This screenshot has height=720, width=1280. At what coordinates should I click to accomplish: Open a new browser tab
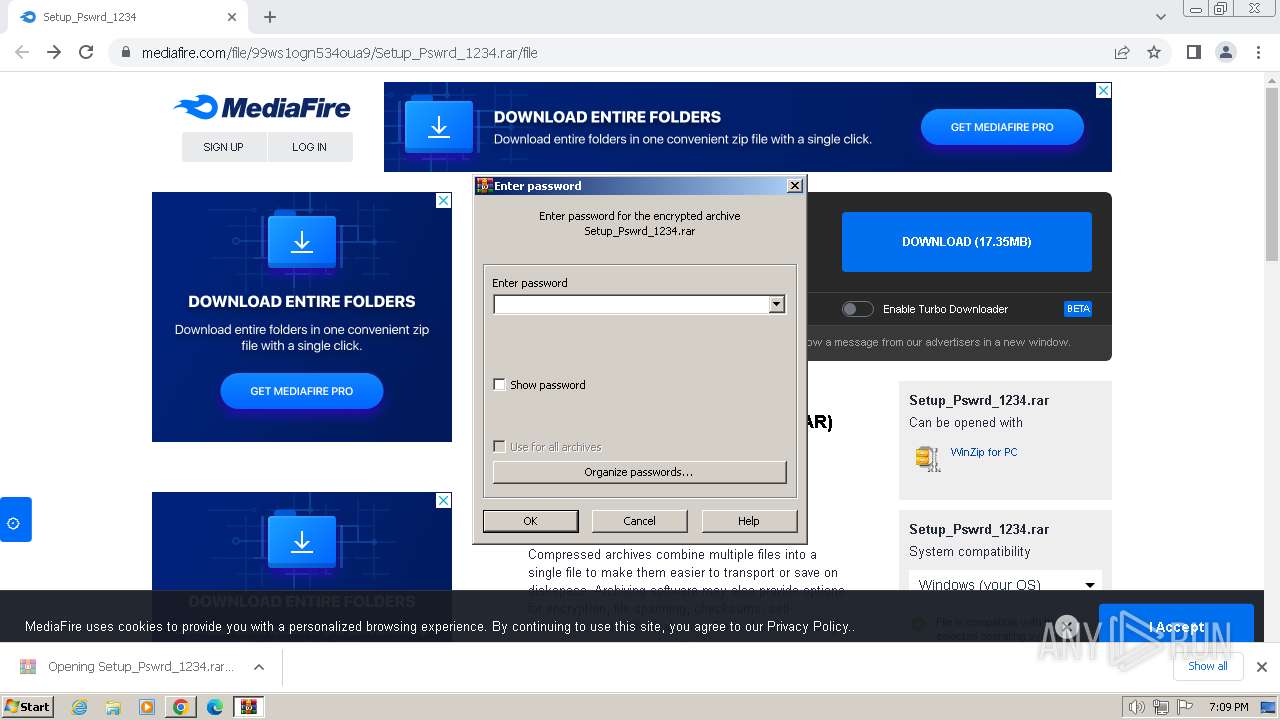click(x=270, y=17)
